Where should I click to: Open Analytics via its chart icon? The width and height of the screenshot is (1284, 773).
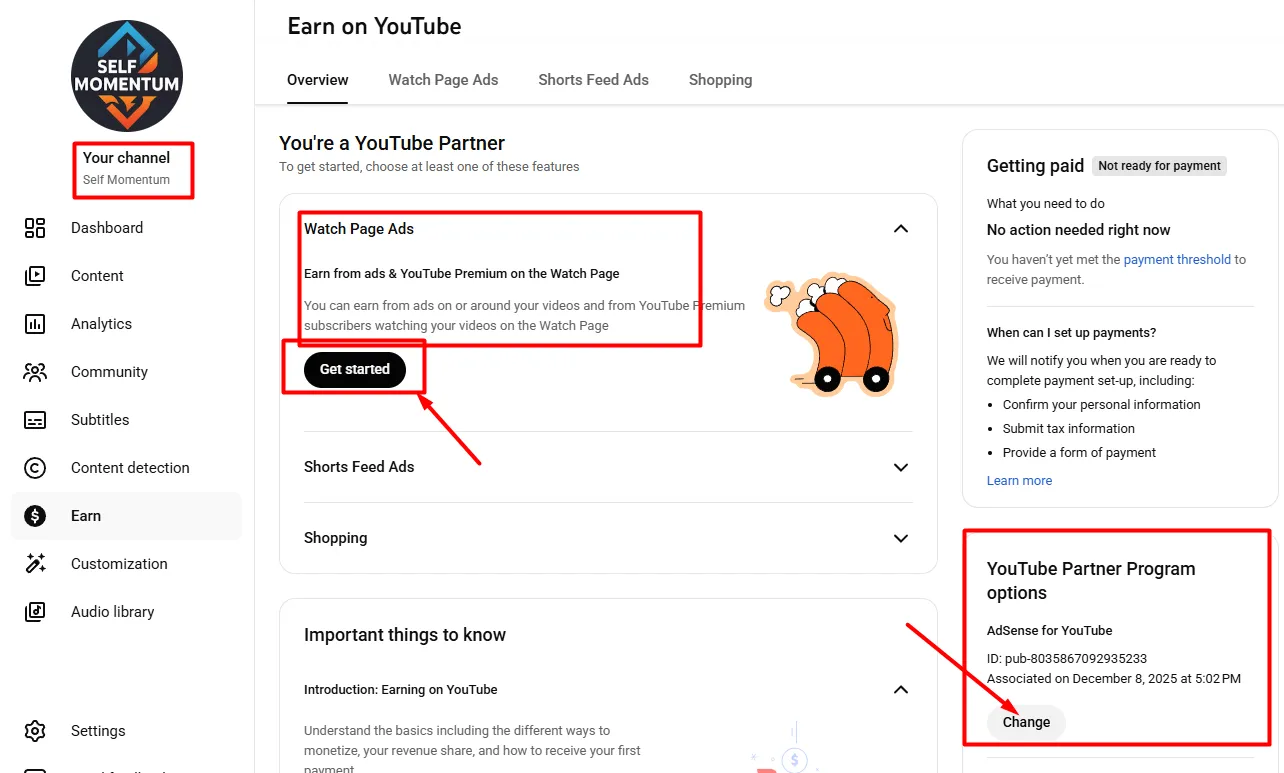(x=35, y=324)
